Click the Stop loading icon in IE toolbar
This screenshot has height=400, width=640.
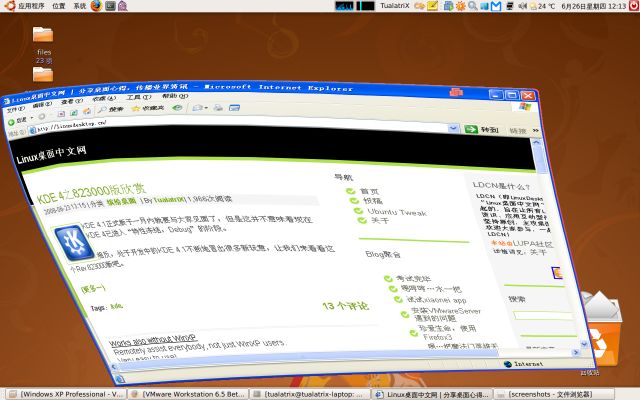(x=61, y=114)
